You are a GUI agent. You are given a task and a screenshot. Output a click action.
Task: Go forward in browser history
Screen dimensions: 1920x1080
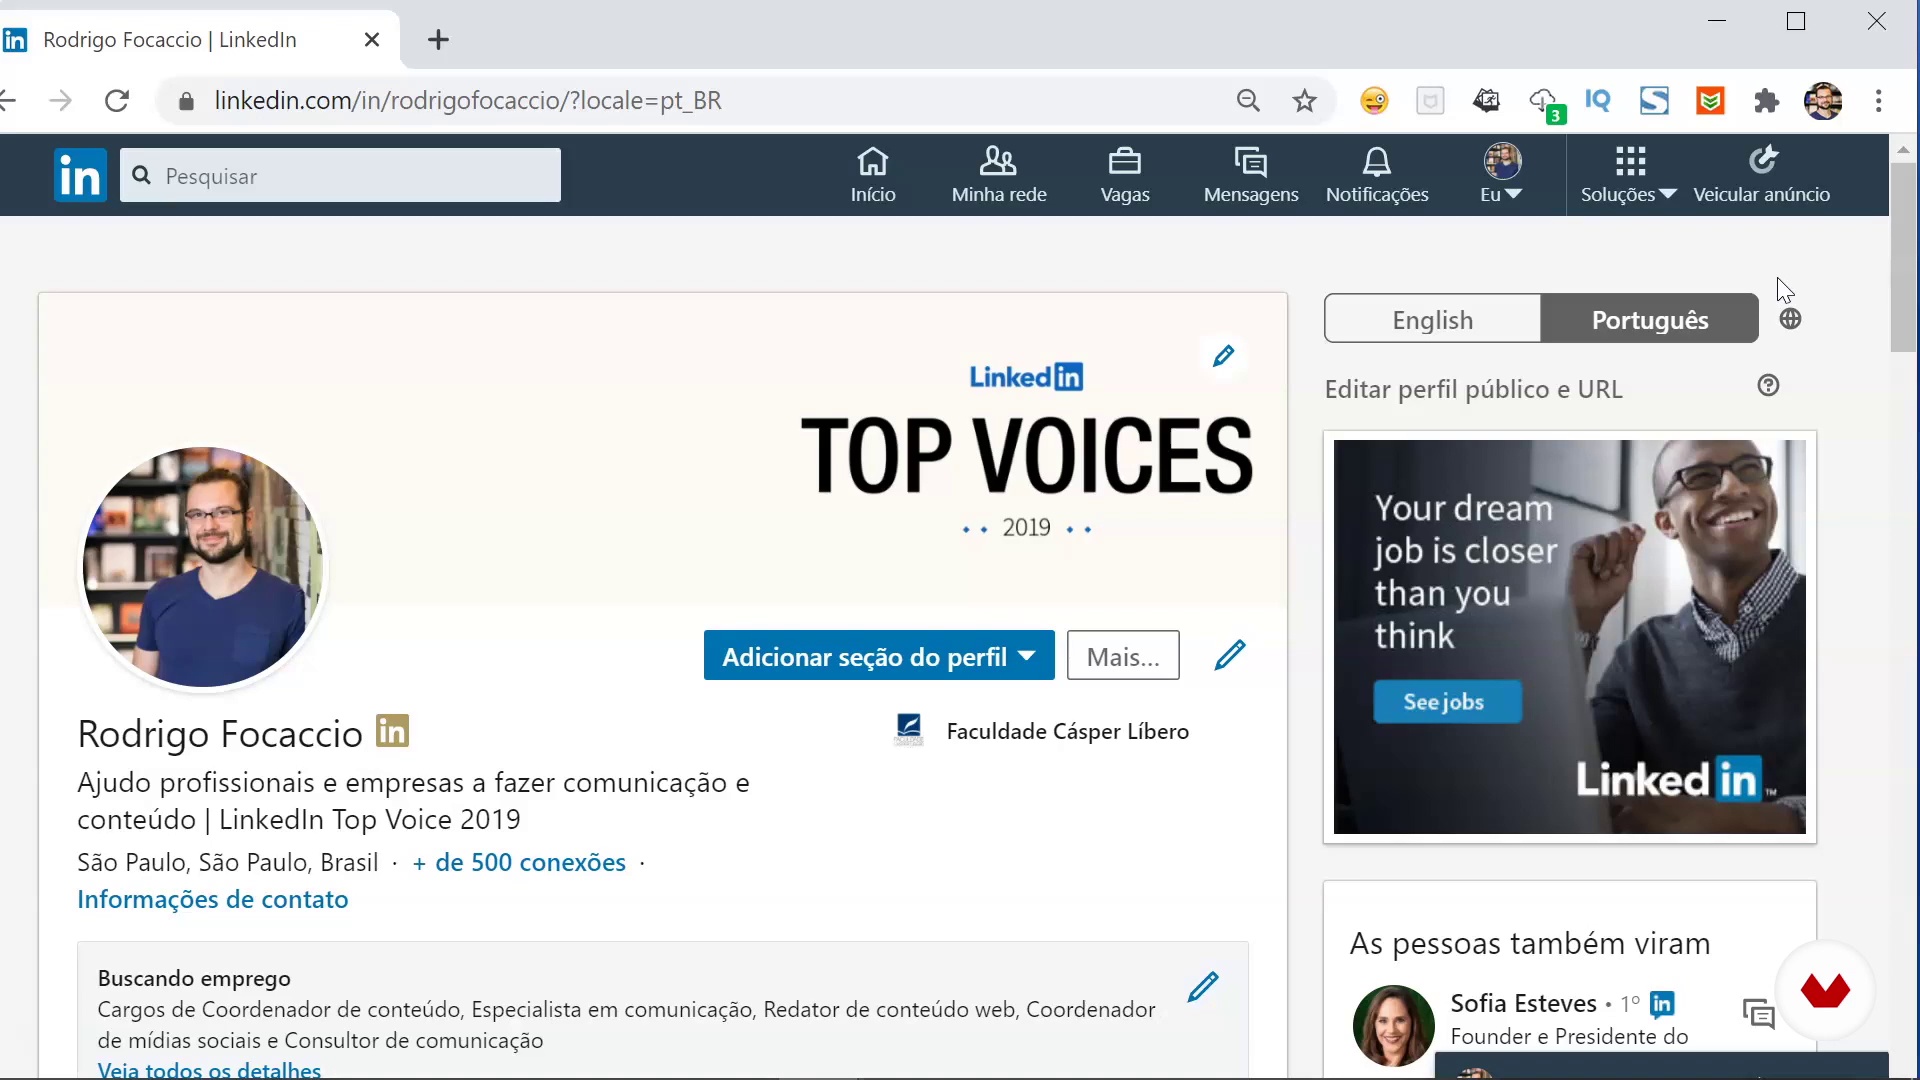pyautogui.click(x=61, y=101)
